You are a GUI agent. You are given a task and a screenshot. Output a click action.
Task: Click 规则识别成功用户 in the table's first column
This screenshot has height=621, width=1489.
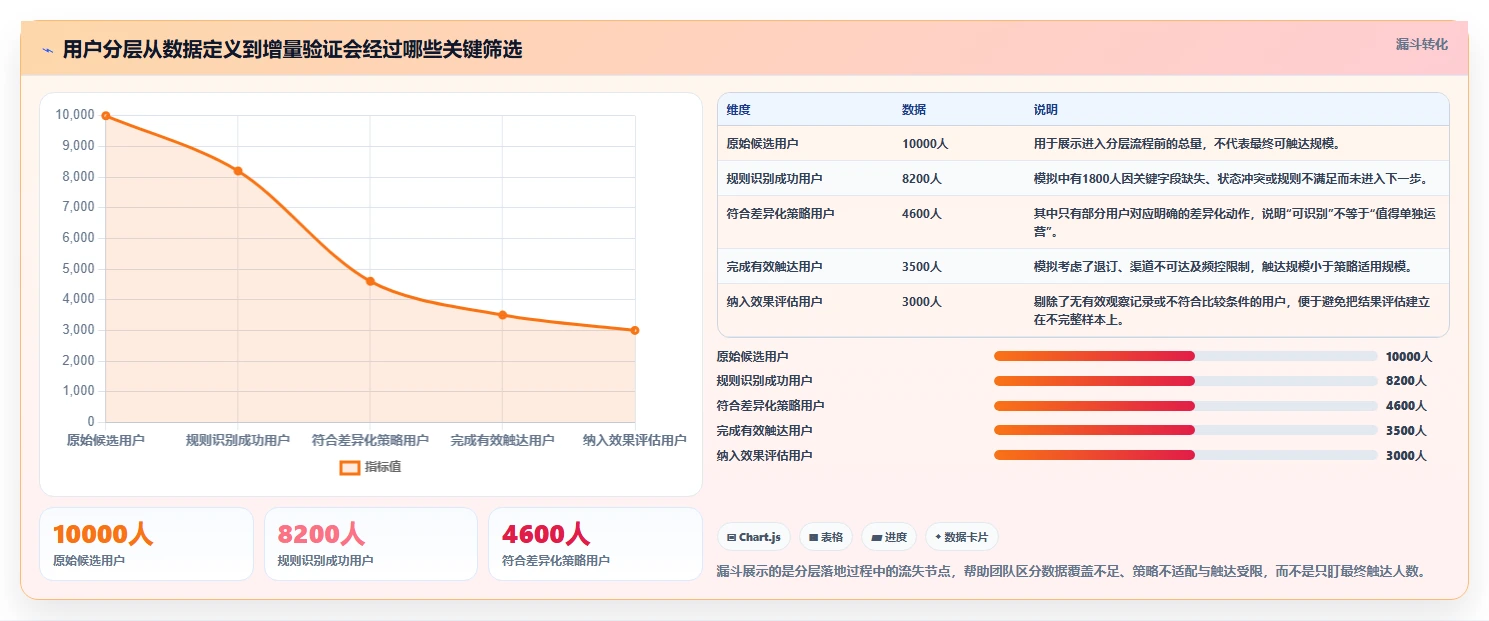coord(774,179)
